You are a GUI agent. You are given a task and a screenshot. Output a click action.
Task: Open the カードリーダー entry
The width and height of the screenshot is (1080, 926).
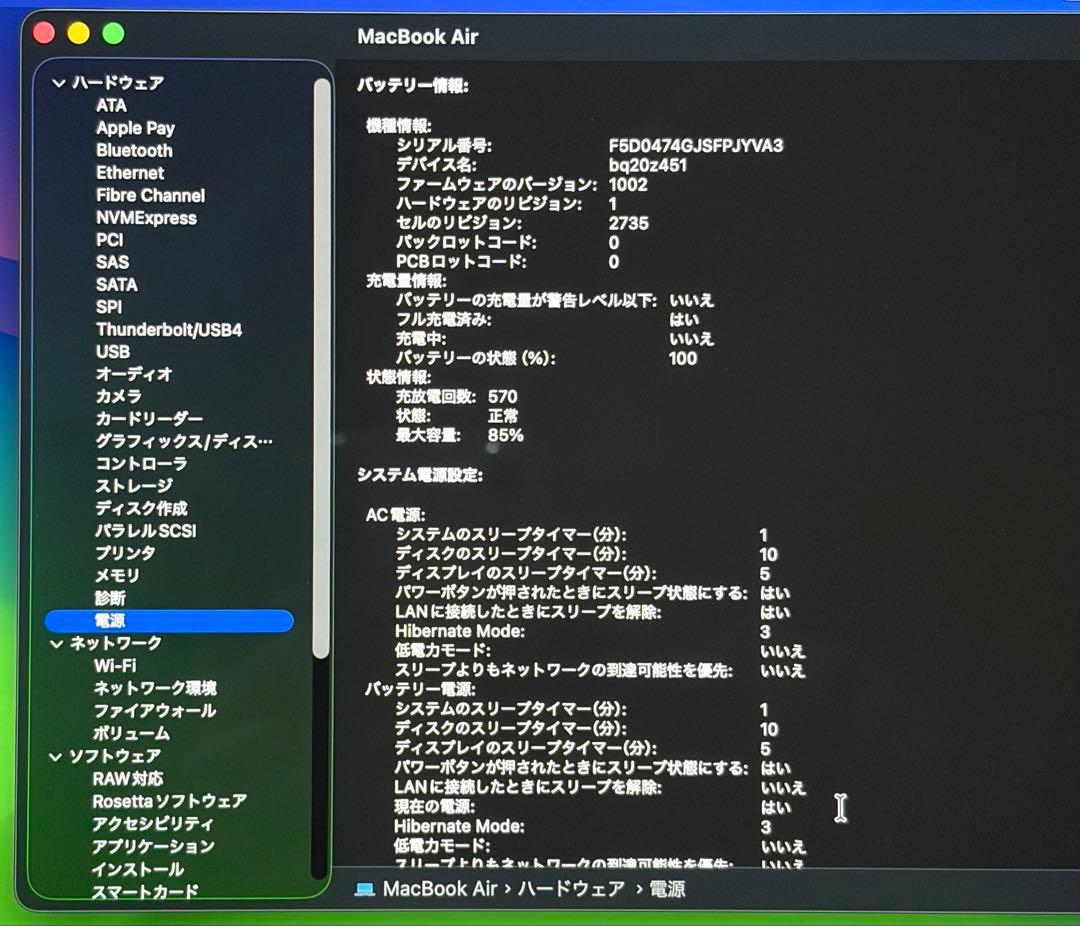149,418
